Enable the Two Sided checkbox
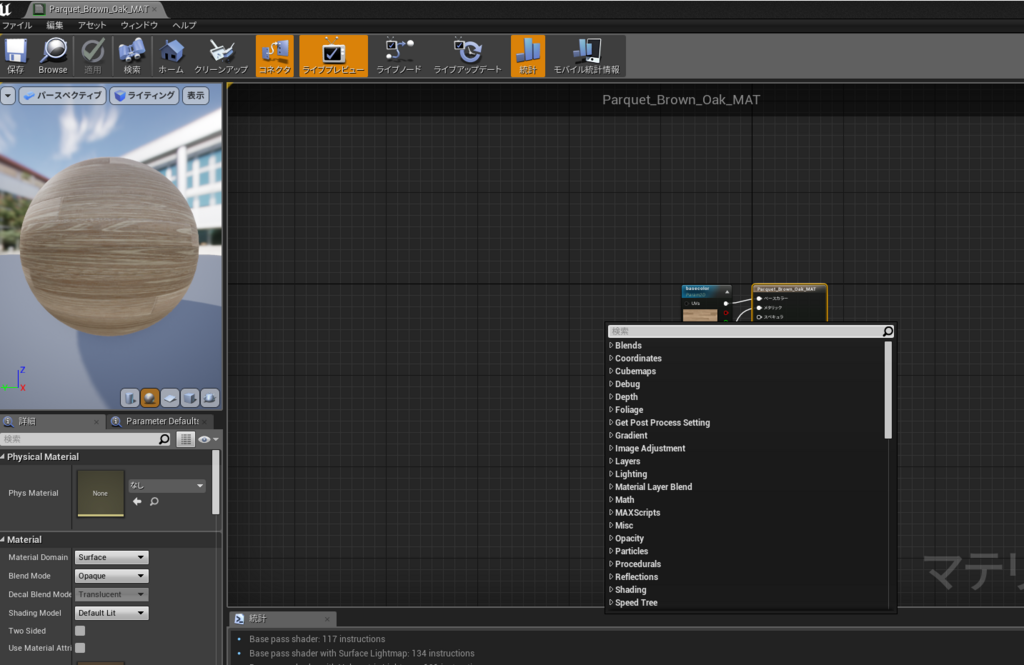Screen dimensions: 1024x665 (x=80, y=631)
